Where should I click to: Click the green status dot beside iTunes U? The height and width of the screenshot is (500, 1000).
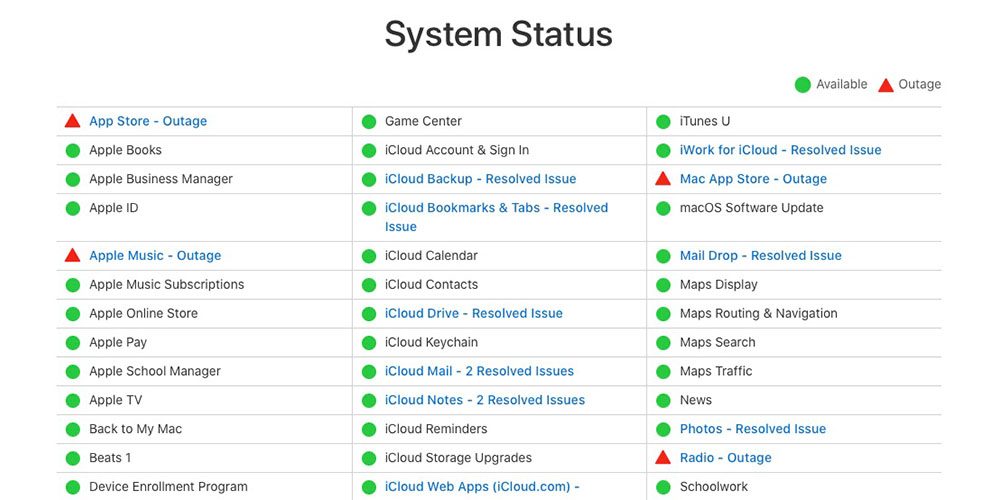663,122
